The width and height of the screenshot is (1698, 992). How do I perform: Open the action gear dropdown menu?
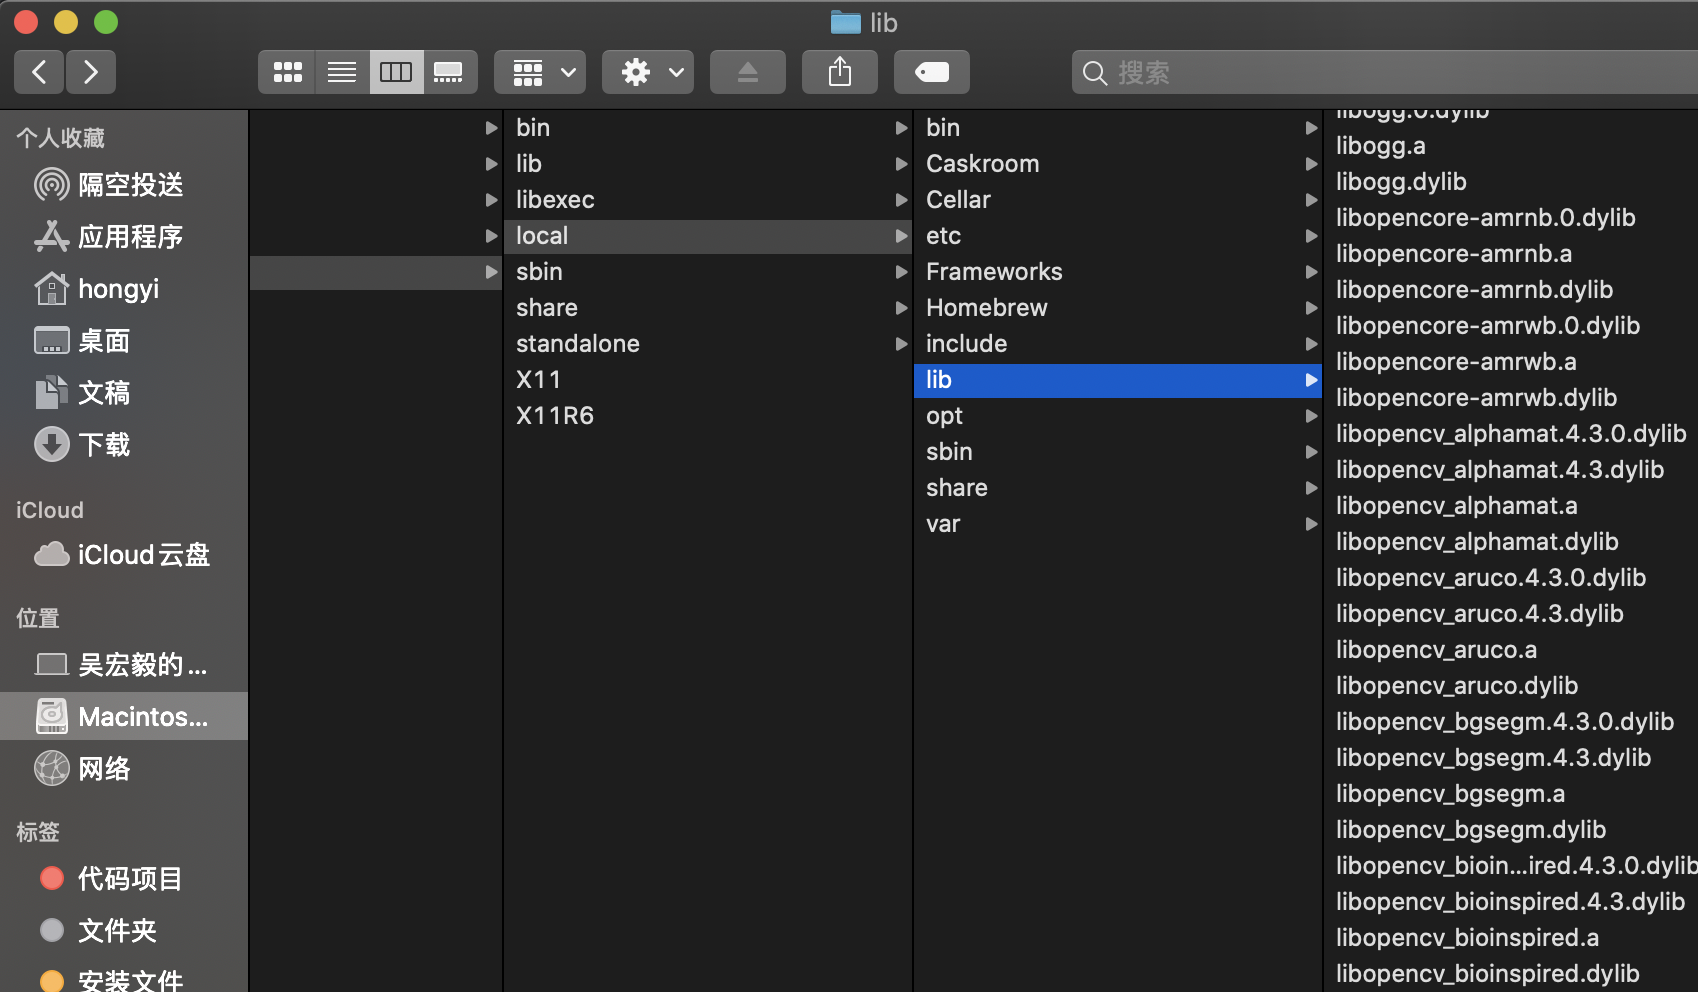click(647, 71)
